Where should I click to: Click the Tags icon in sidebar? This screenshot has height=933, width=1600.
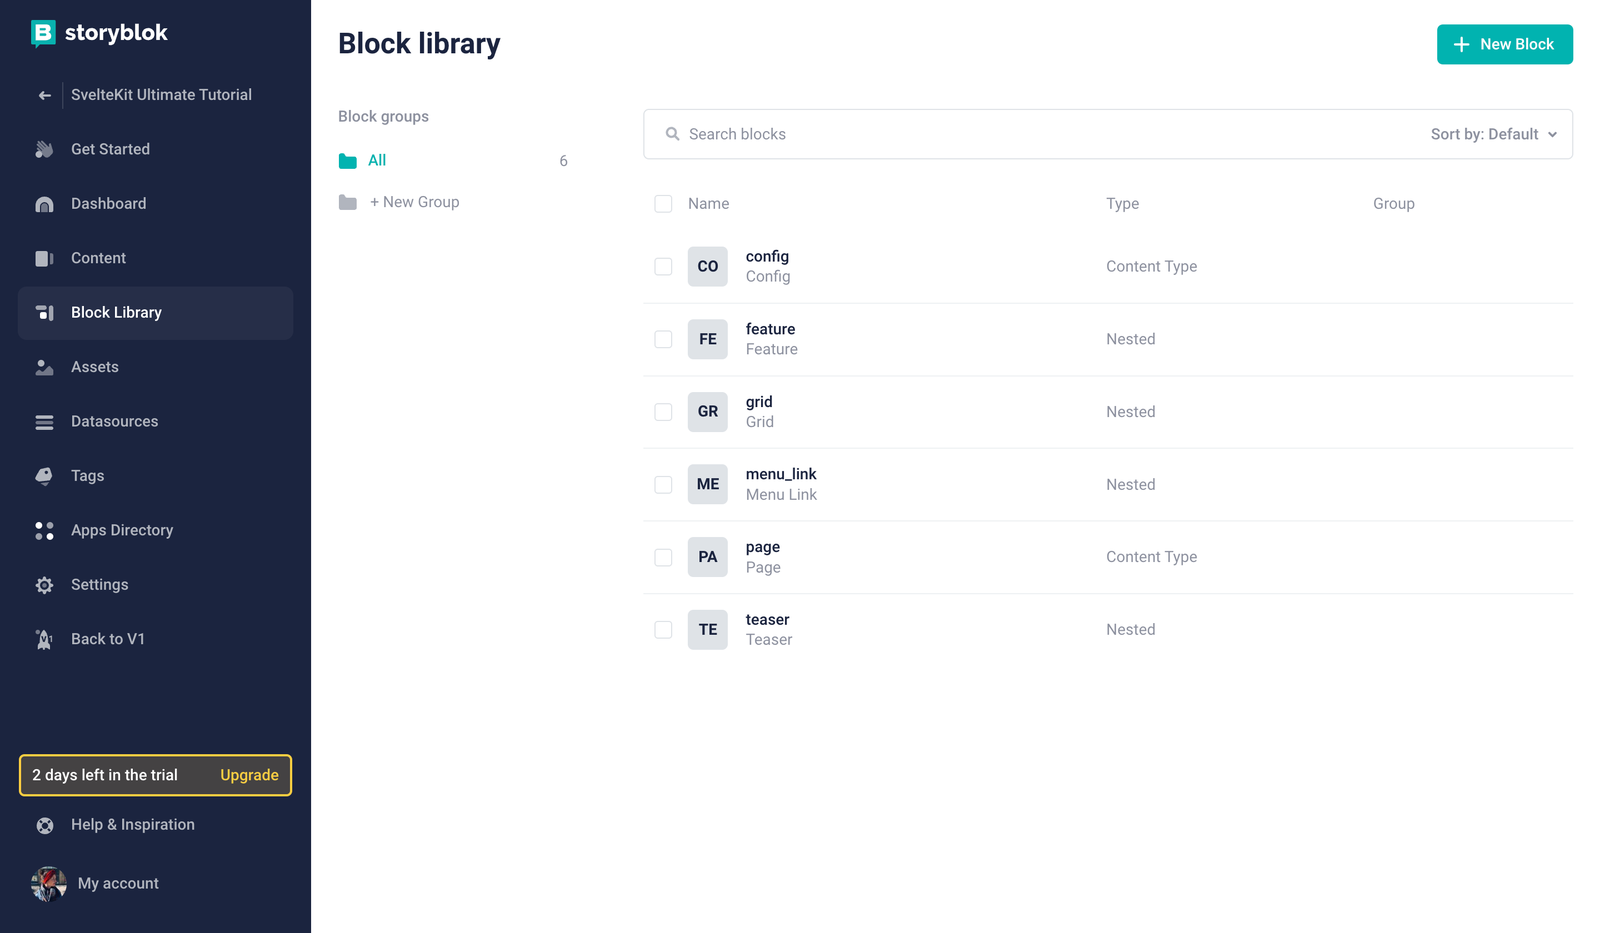tap(44, 476)
